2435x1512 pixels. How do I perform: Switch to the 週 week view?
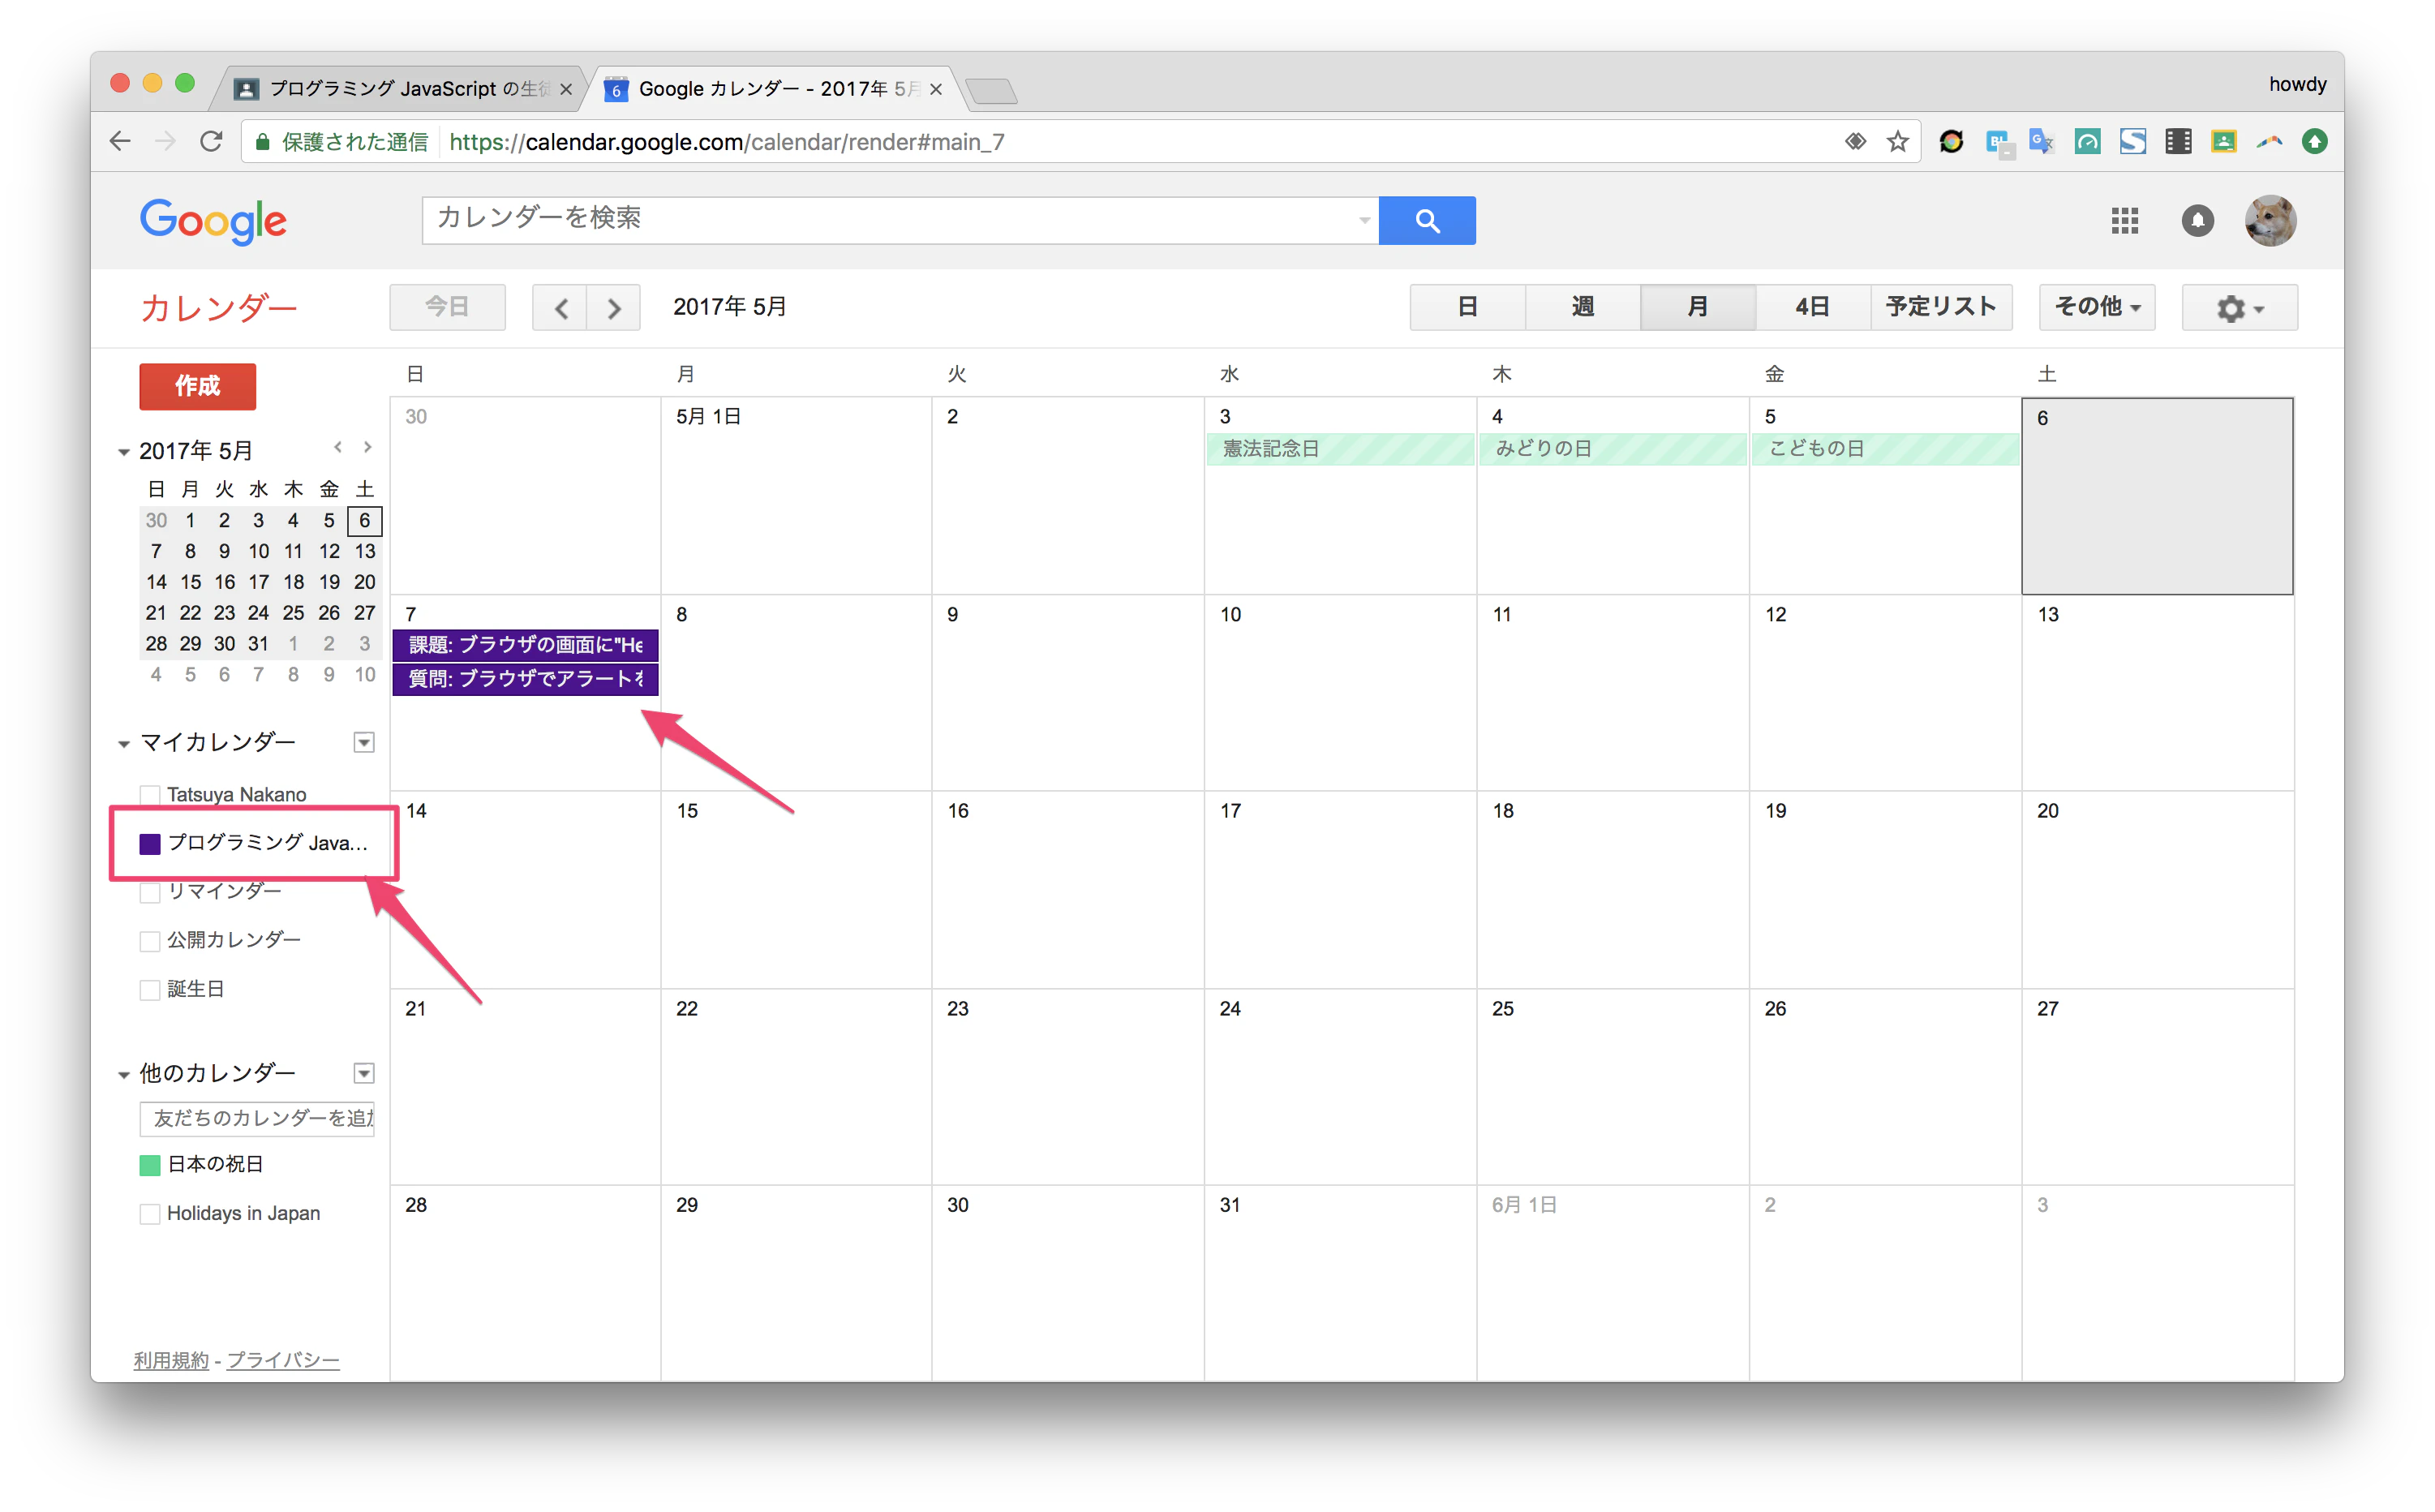click(1582, 307)
